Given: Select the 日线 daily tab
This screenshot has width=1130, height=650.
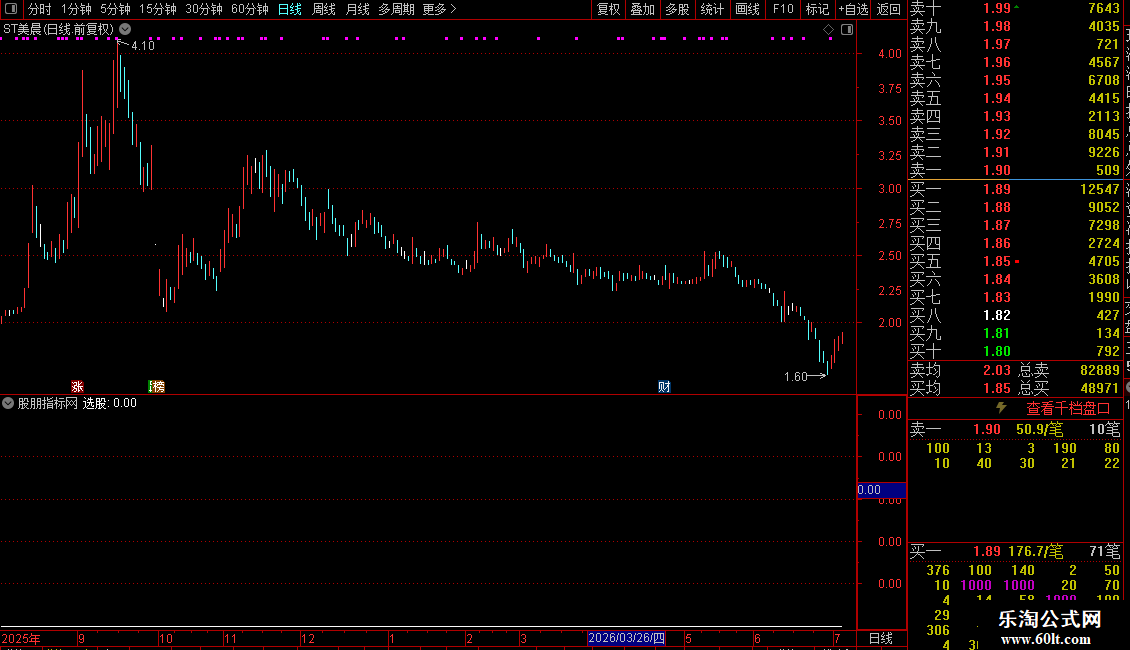Looking at the screenshot, I should coord(290,9).
